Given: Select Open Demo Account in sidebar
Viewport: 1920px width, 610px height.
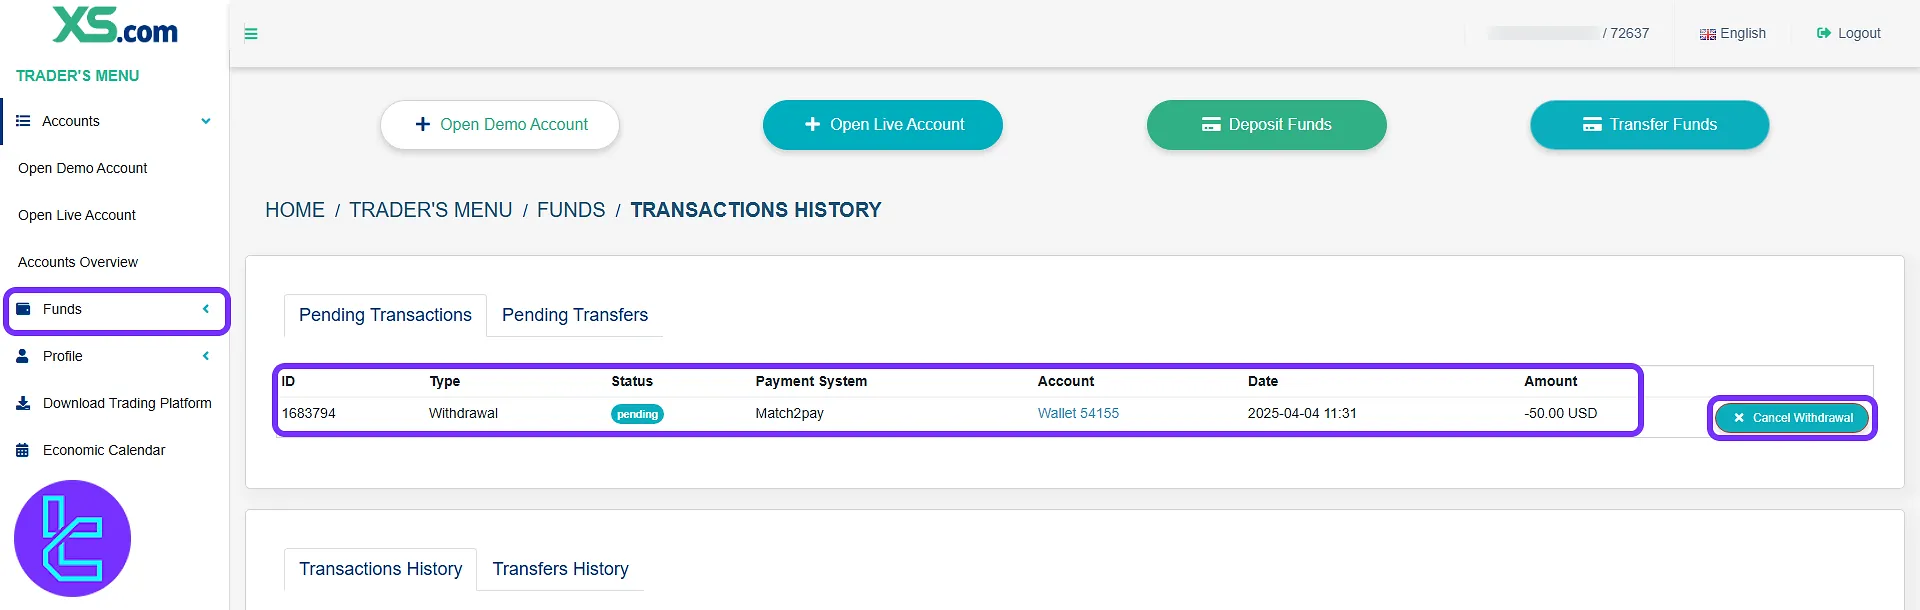Looking at the screenshot, I should point(83,168).
